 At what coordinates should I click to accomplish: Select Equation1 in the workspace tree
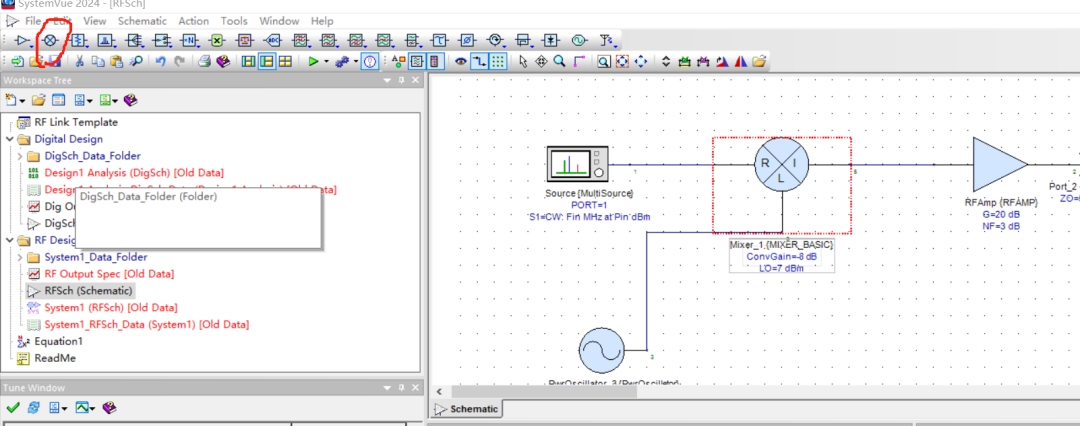point(59,341)
